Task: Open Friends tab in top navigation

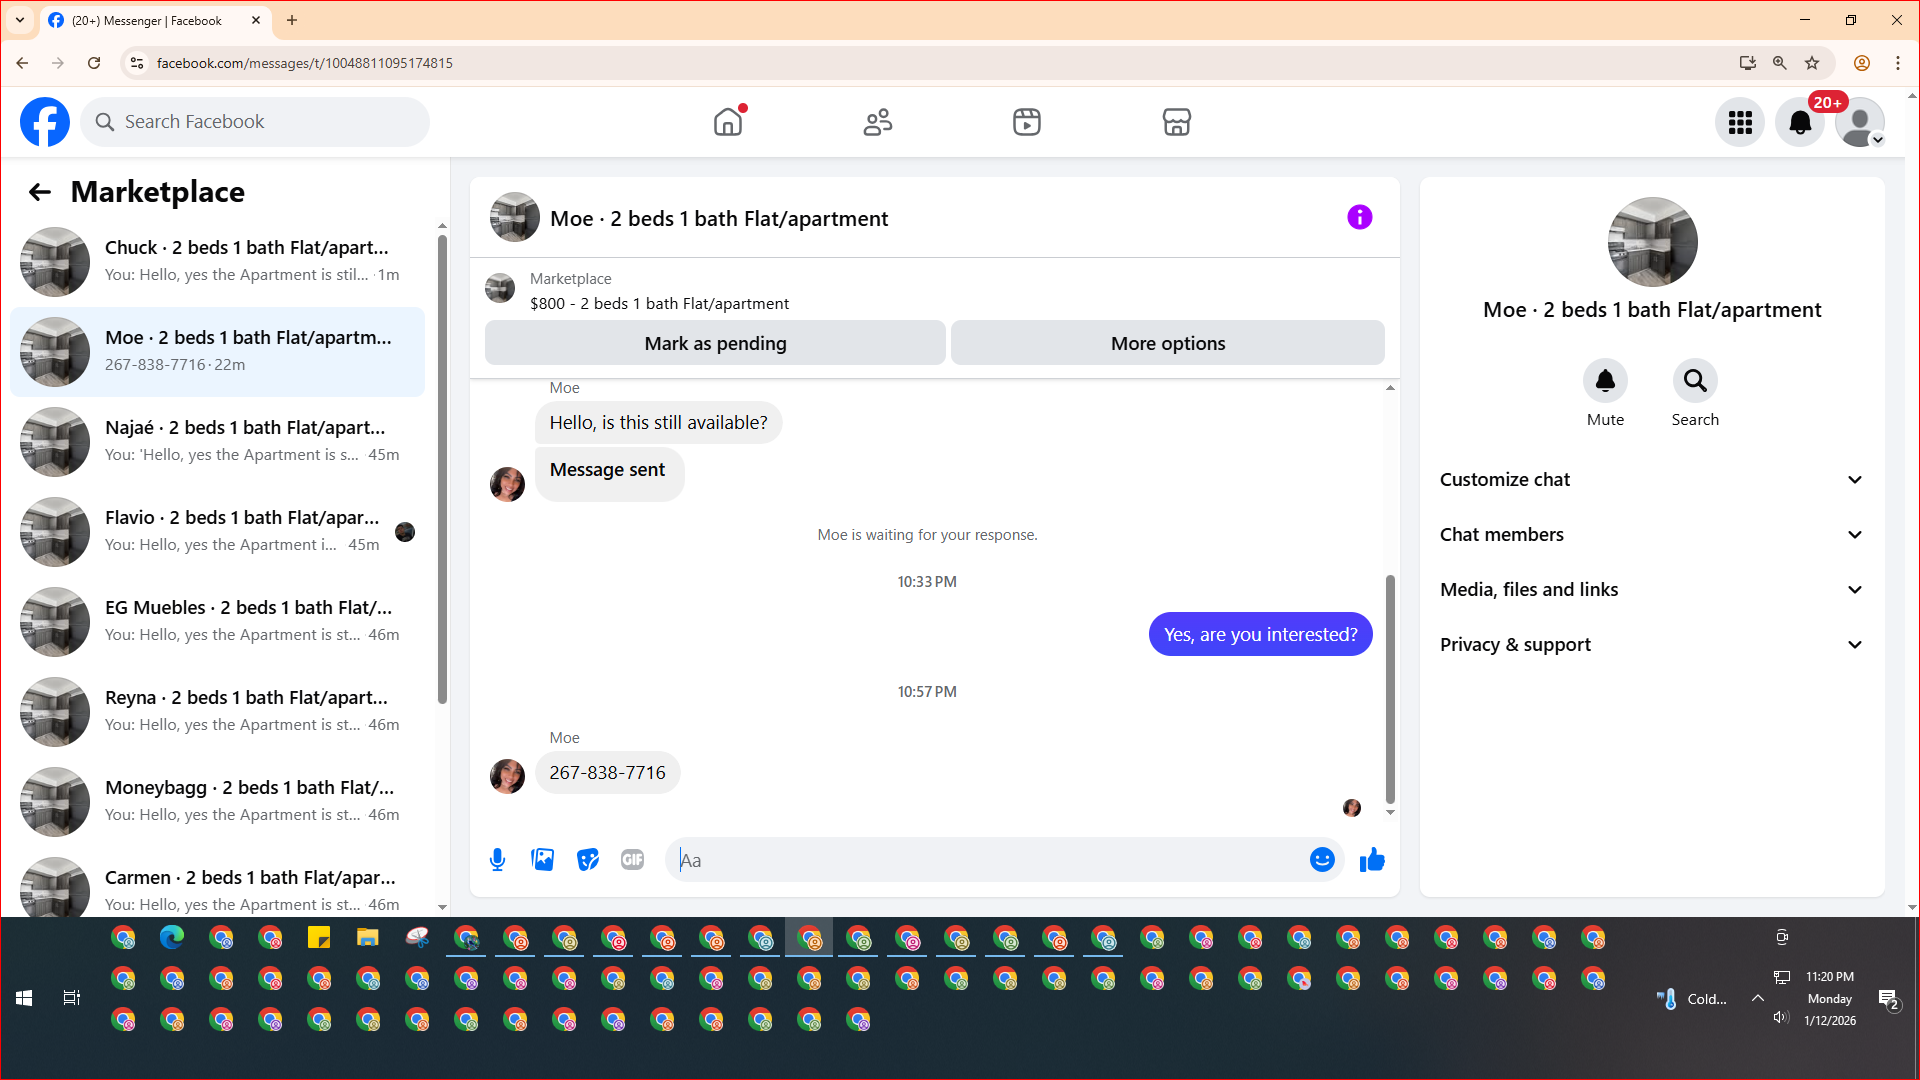Action: pyautogui.click(x=877, y=122)
